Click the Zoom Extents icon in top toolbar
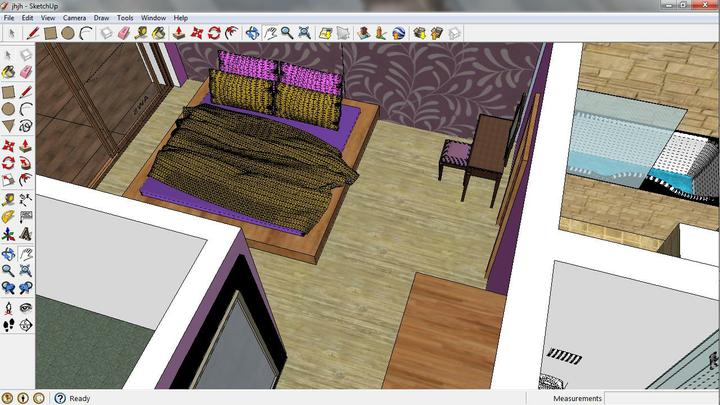The height and width of the screenshot is (405, 720). (x=305, y=33)
